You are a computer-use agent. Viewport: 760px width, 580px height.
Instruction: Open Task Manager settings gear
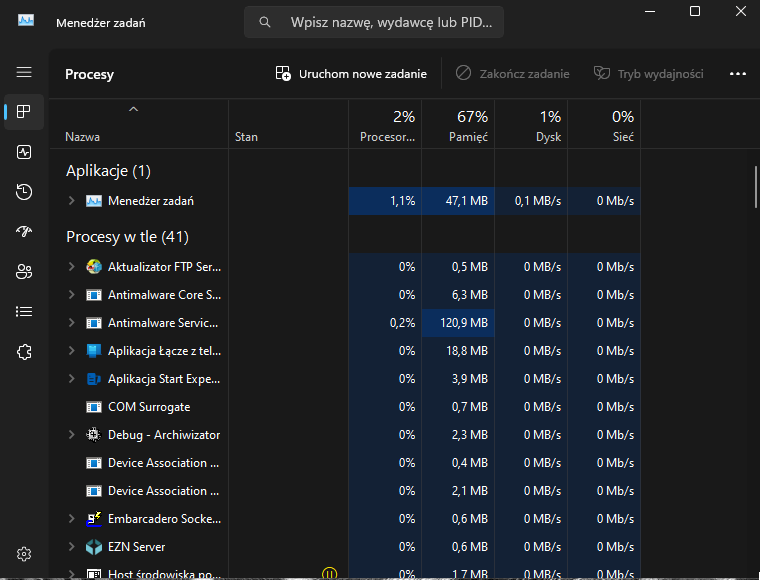[x=24, y=554]
